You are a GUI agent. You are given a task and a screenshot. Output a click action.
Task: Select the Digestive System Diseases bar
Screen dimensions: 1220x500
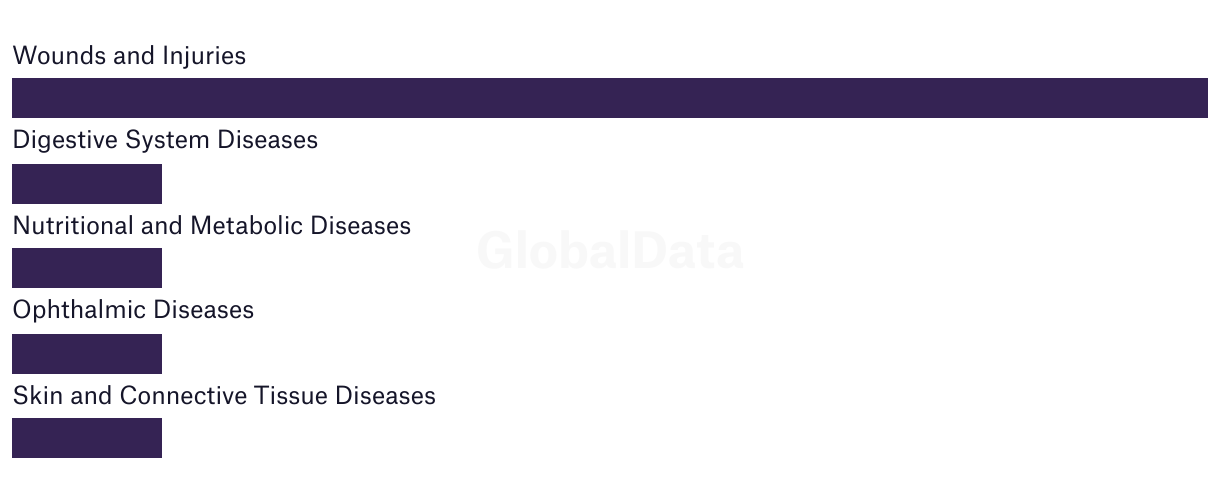tap(87, 184)
